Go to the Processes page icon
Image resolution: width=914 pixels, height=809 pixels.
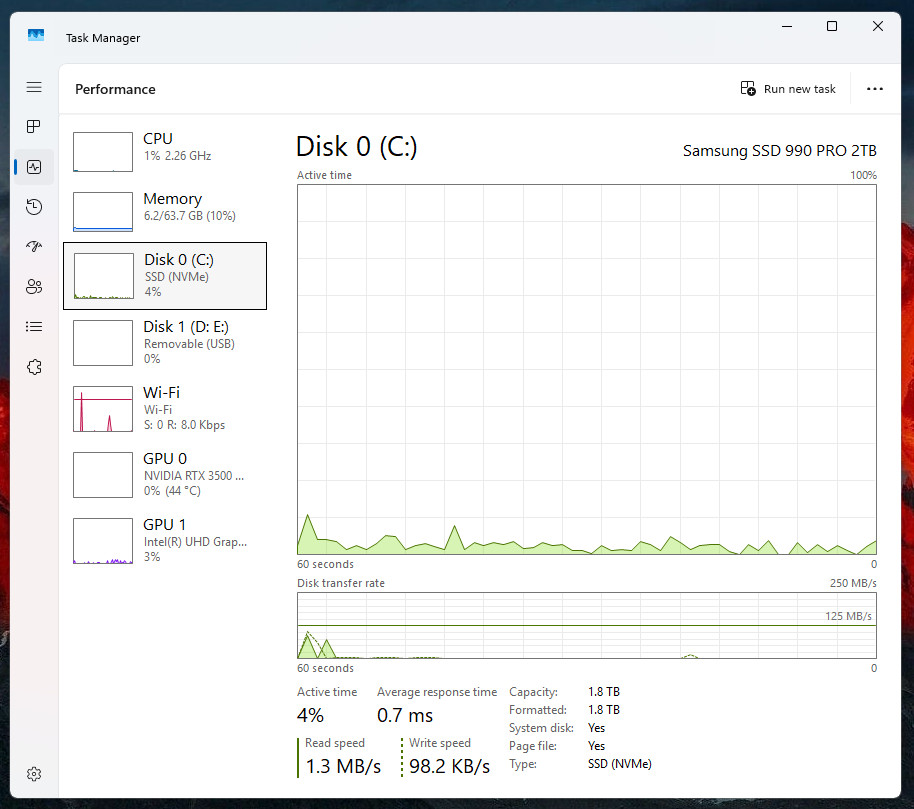[x=34, y=126]
